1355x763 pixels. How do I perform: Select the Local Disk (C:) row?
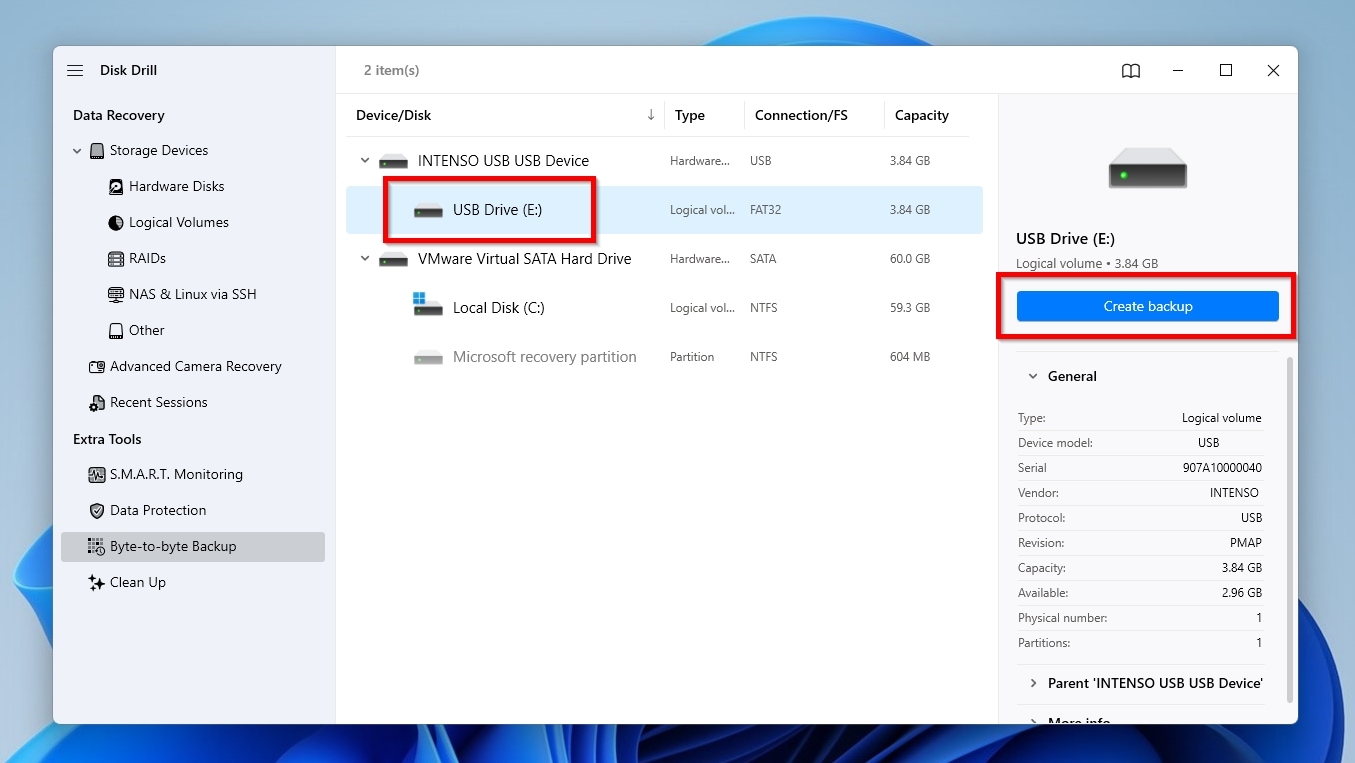click(x=497, y=308)
